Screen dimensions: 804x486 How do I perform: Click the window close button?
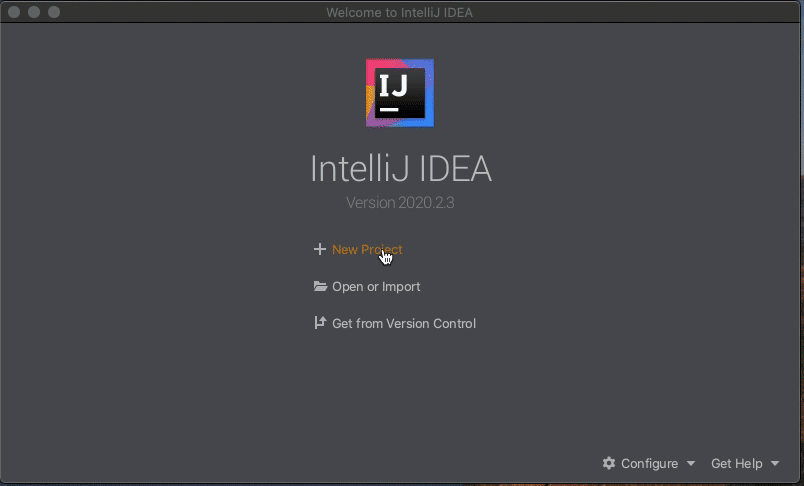pyautogui.click(x=14, y=12)
